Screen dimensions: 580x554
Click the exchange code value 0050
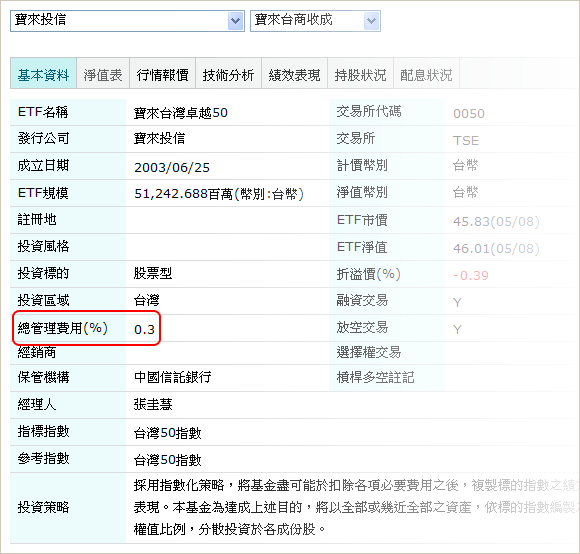point(469,114)
